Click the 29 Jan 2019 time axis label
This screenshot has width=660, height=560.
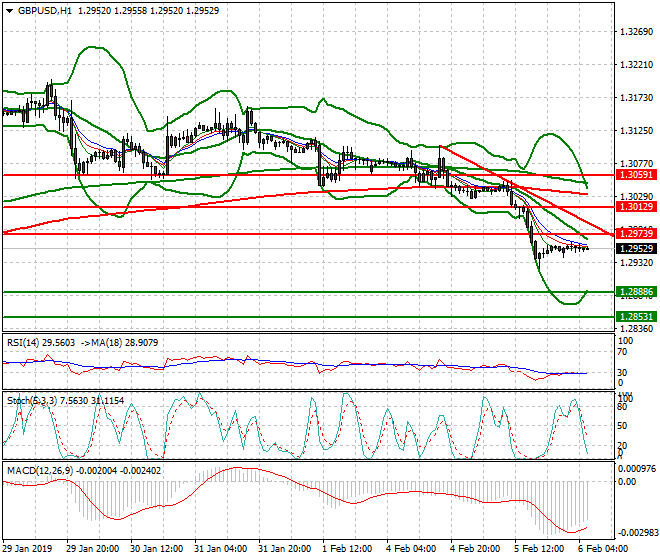tap(27, 549)
